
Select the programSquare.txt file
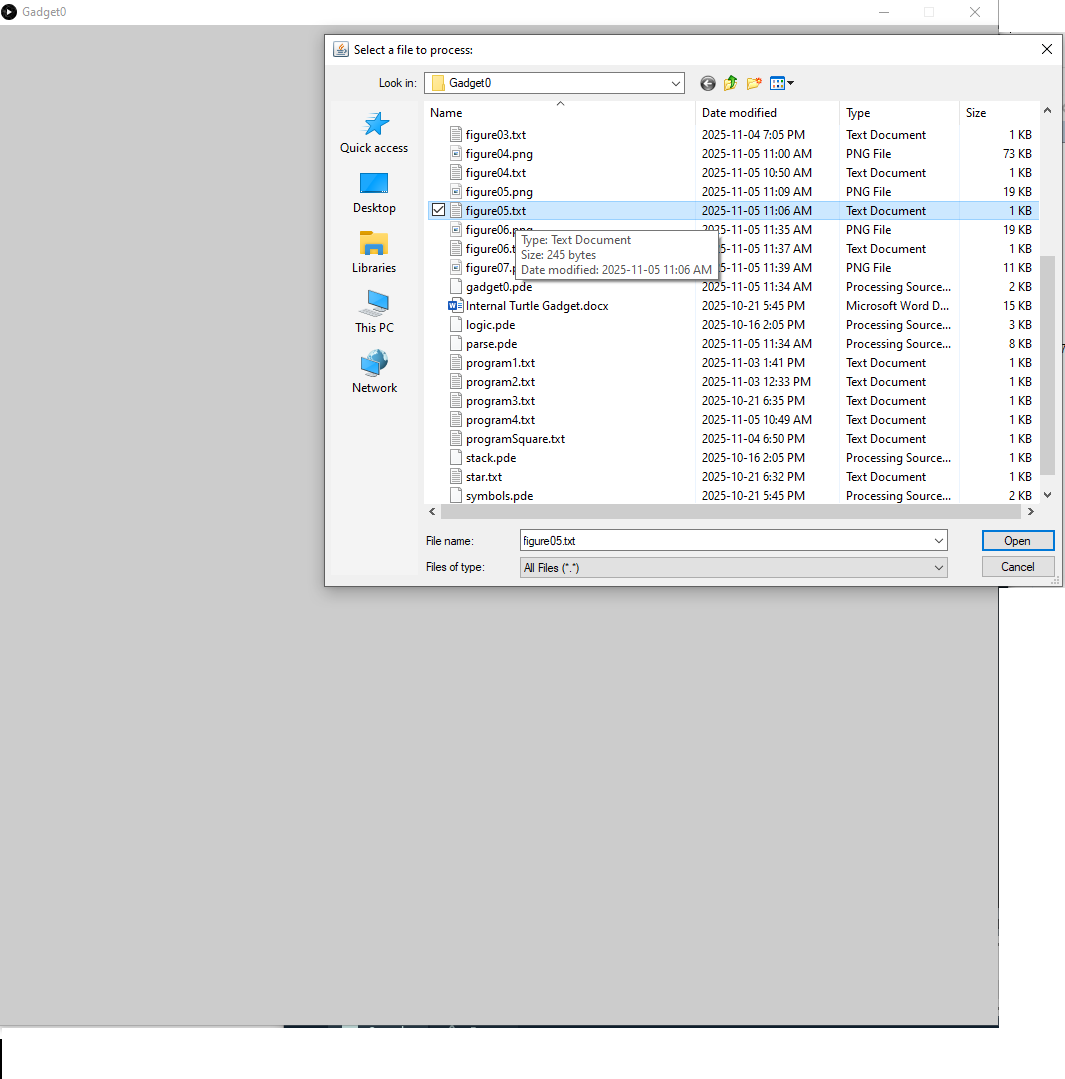[x=515, y=439]
